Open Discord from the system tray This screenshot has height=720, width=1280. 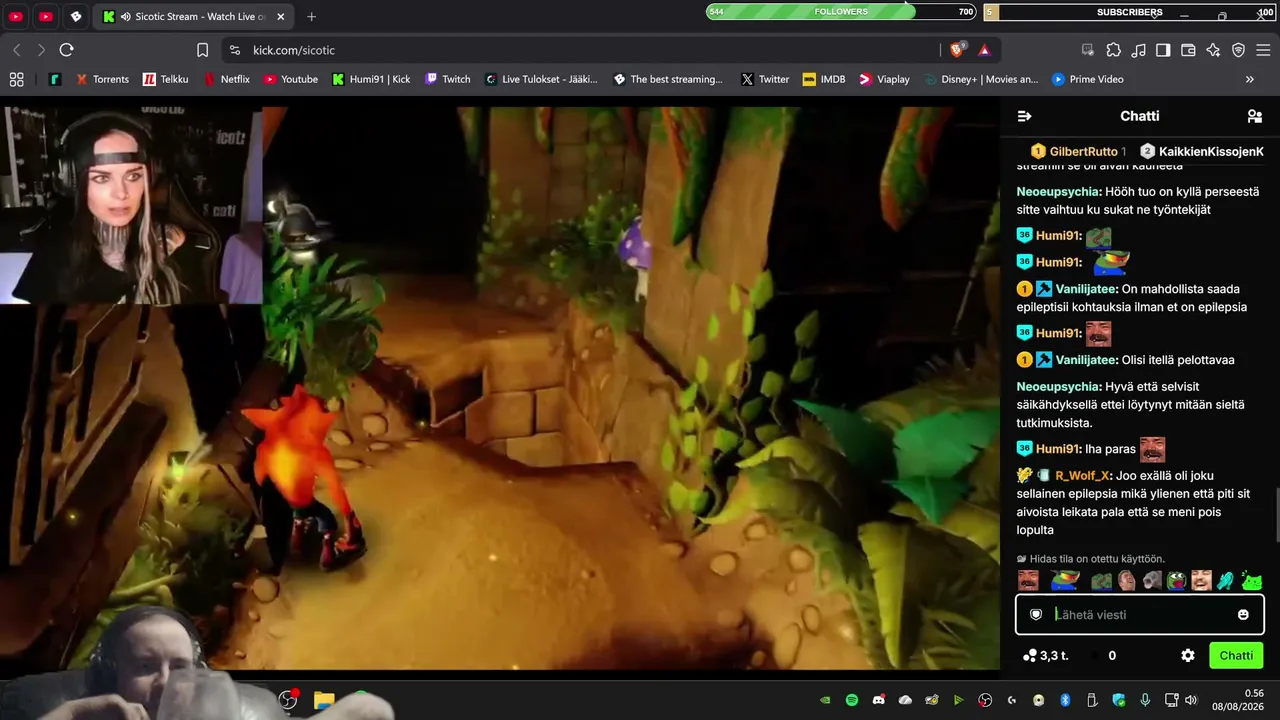click(x=879, y=700)
